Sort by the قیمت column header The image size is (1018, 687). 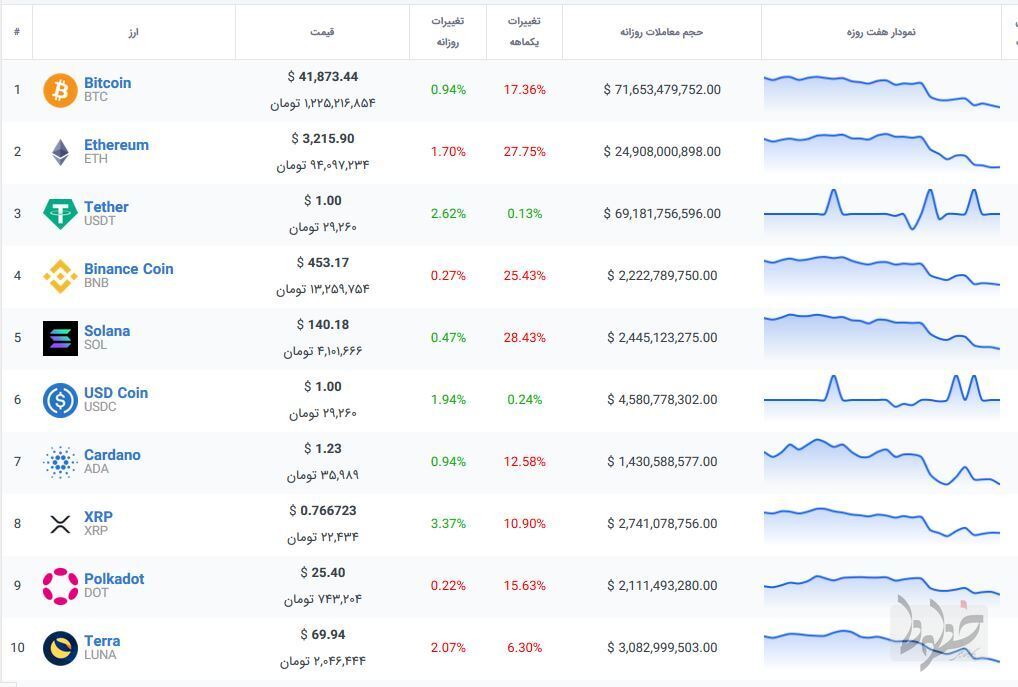coord(322,32)
